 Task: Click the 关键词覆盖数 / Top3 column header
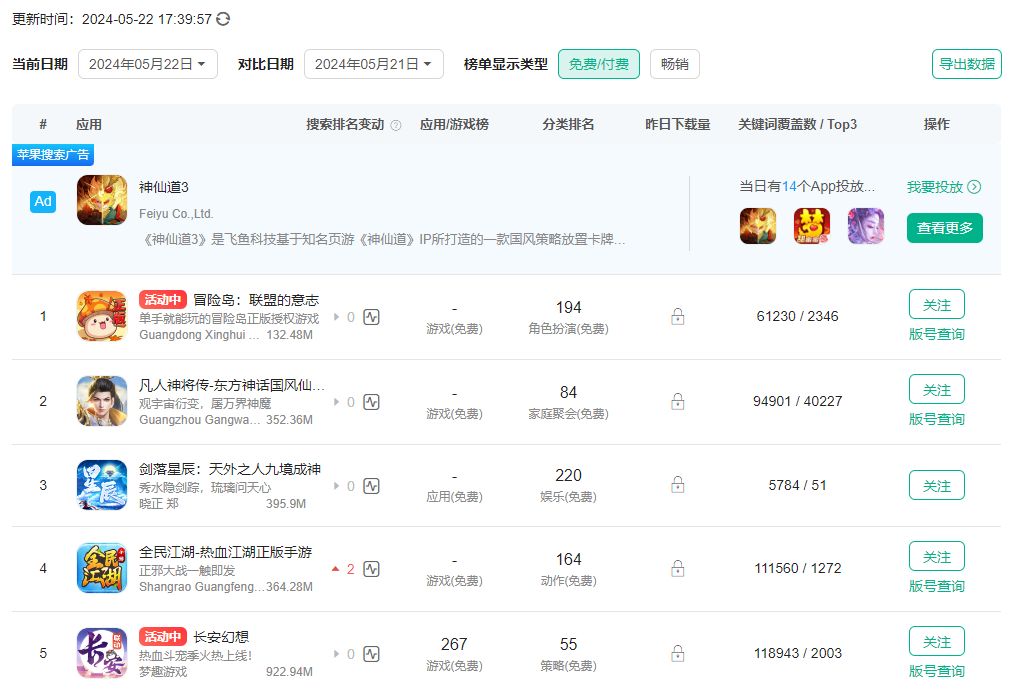point(798,125)
